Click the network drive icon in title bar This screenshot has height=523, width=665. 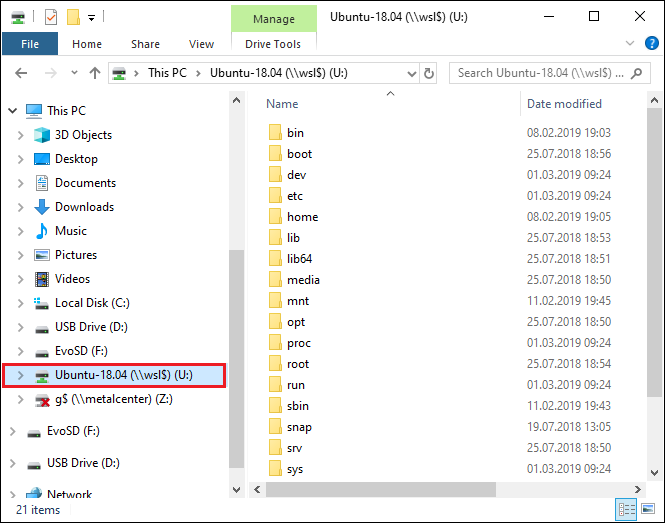18,18
